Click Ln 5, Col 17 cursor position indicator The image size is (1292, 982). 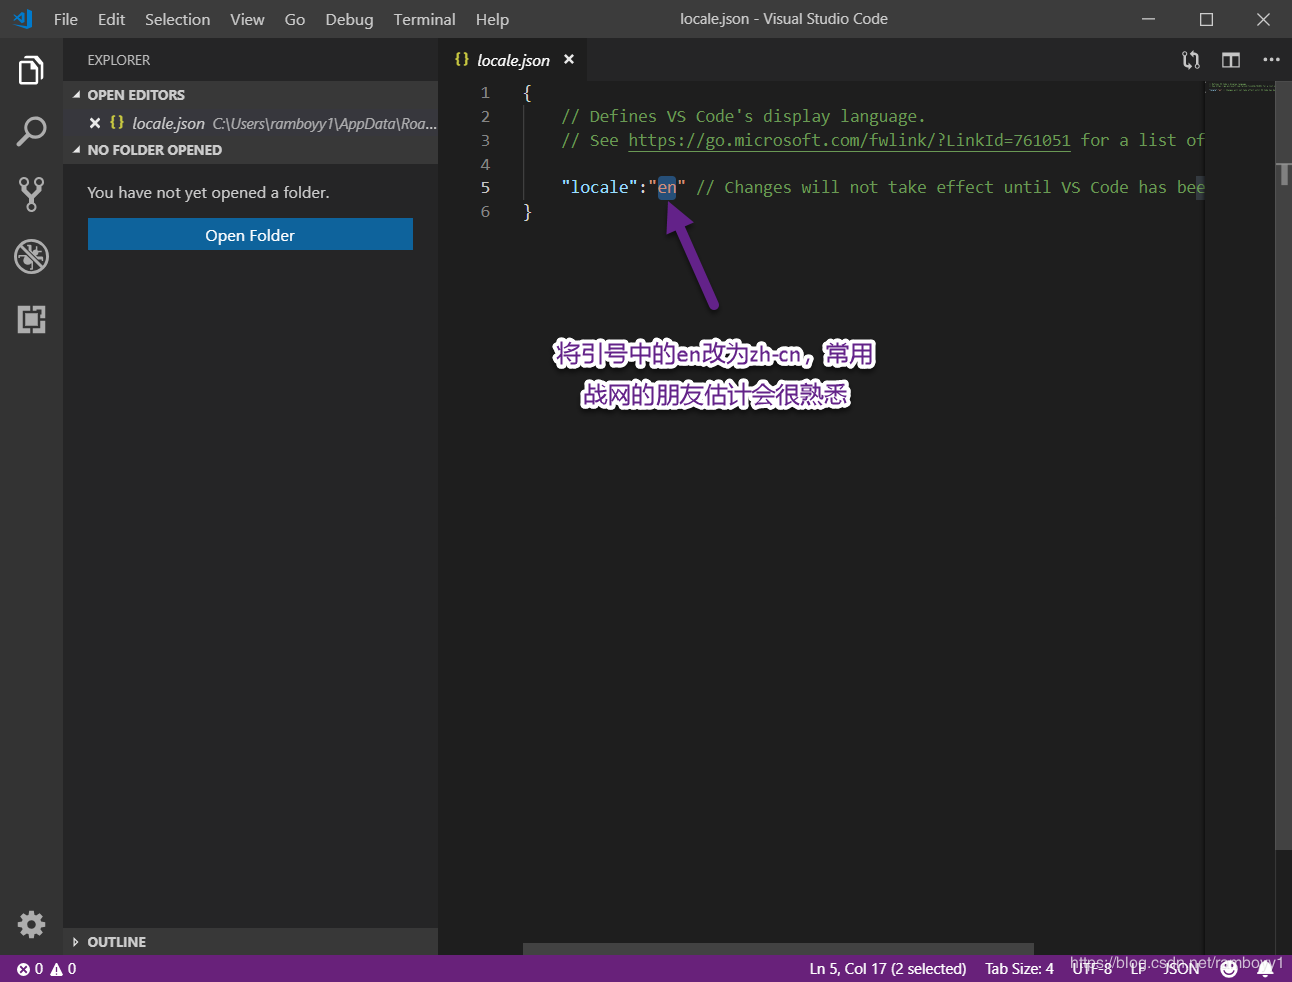[887, 969]
